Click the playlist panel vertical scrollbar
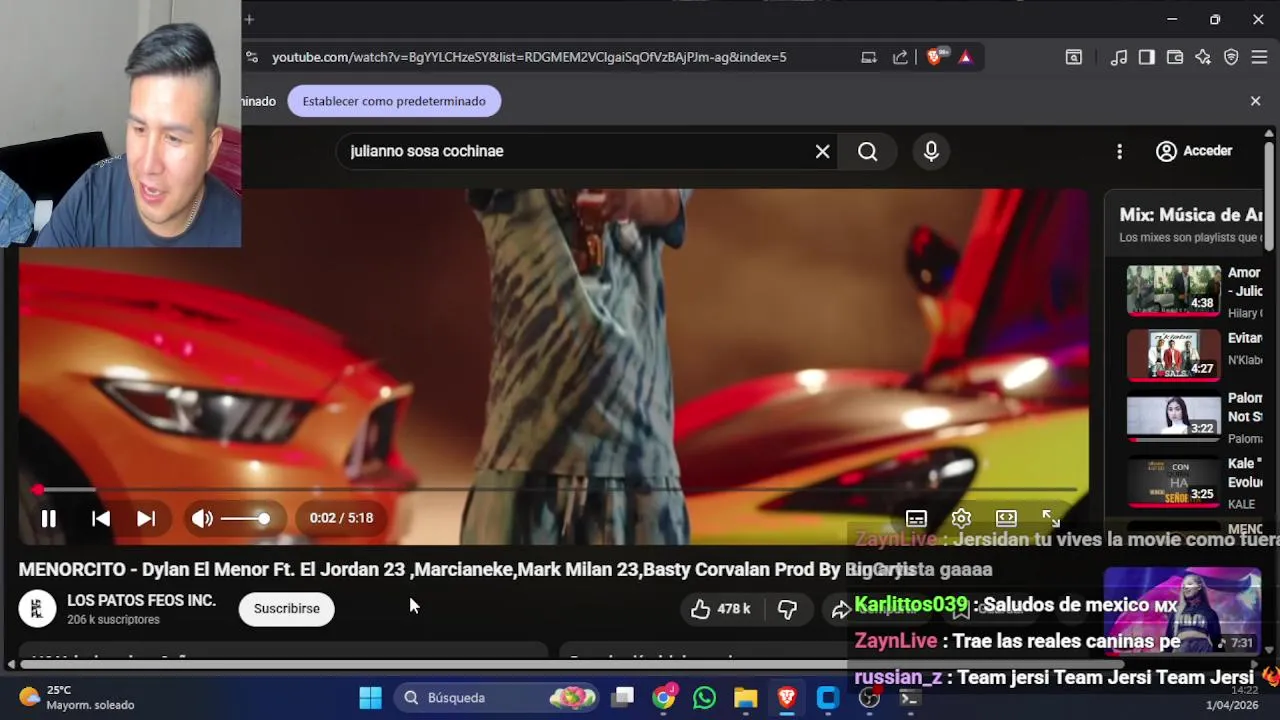The image size is (1280, 720). coord(1269,195)
